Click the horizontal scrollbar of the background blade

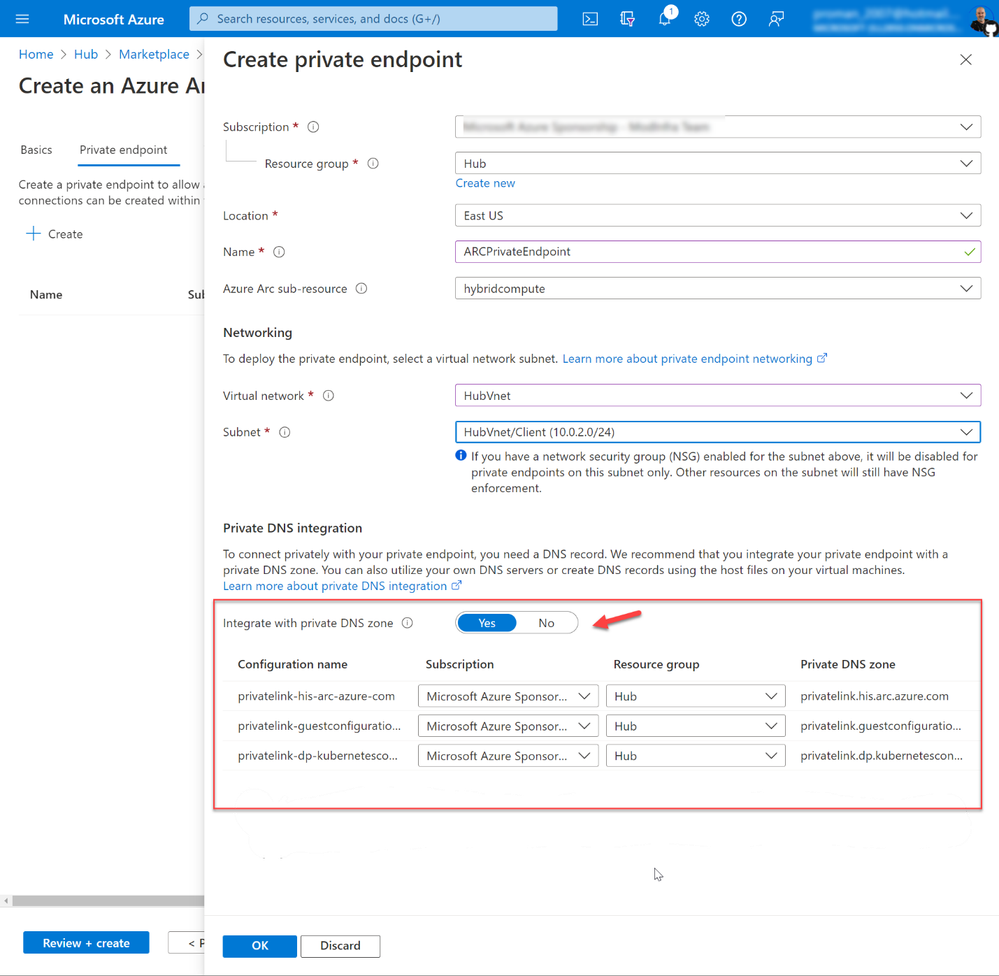click(108, 901)
